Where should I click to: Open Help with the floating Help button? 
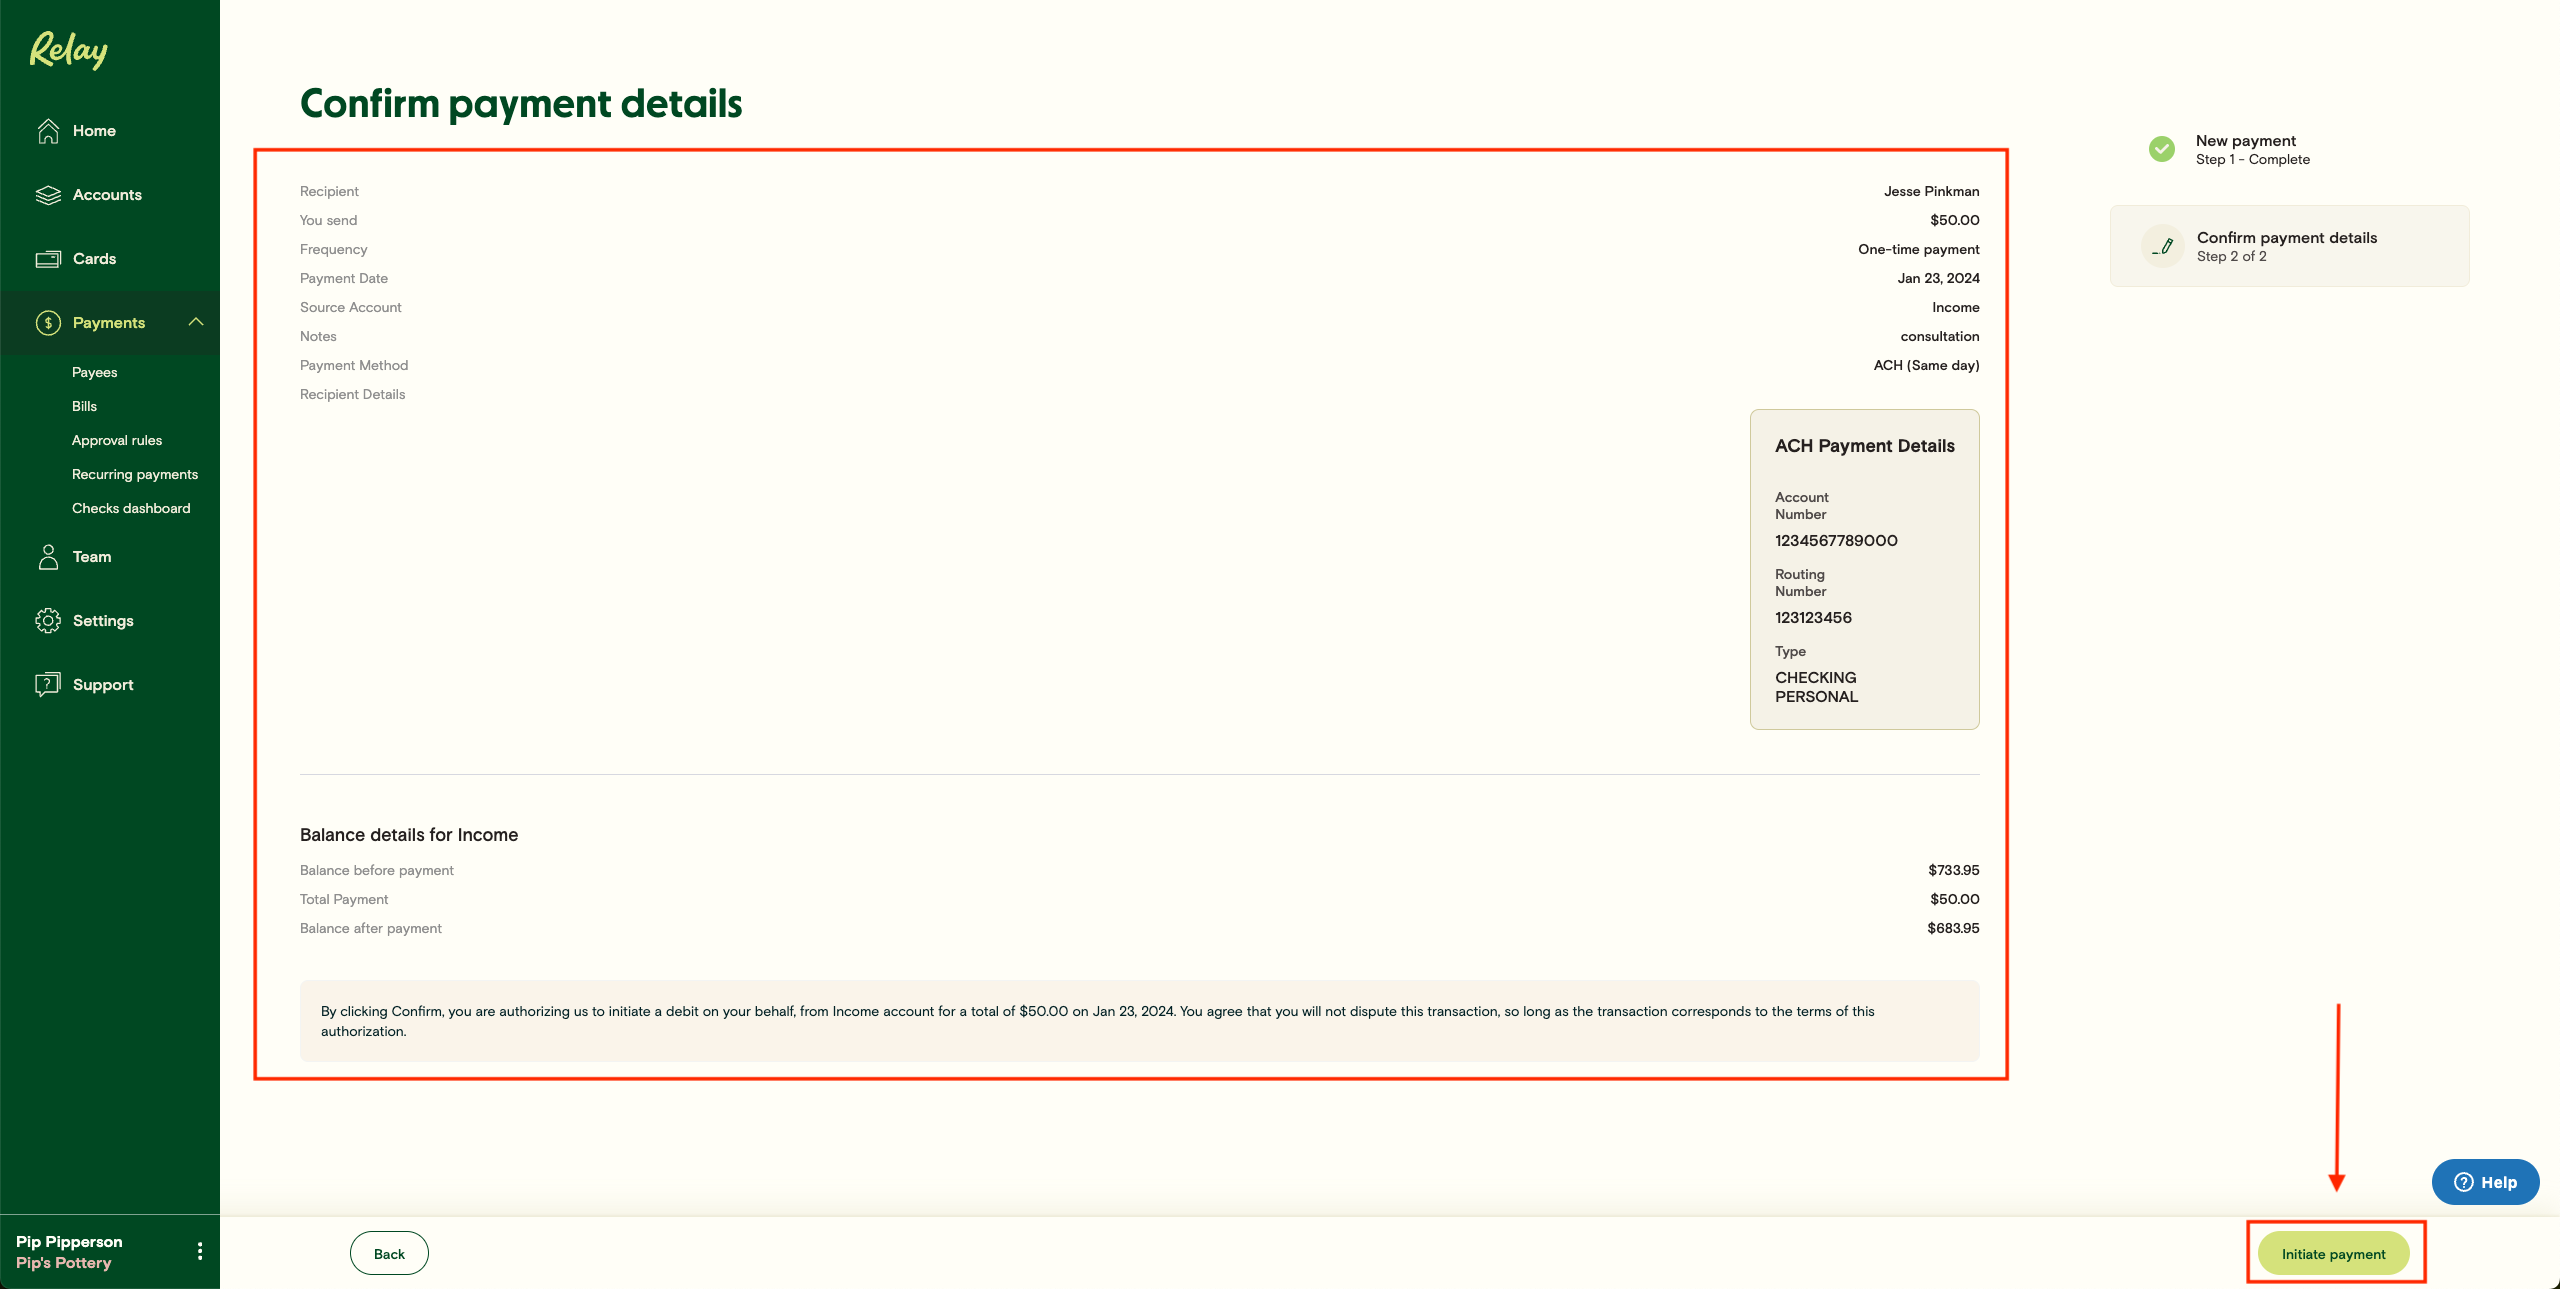[x=2486, y=1182]
